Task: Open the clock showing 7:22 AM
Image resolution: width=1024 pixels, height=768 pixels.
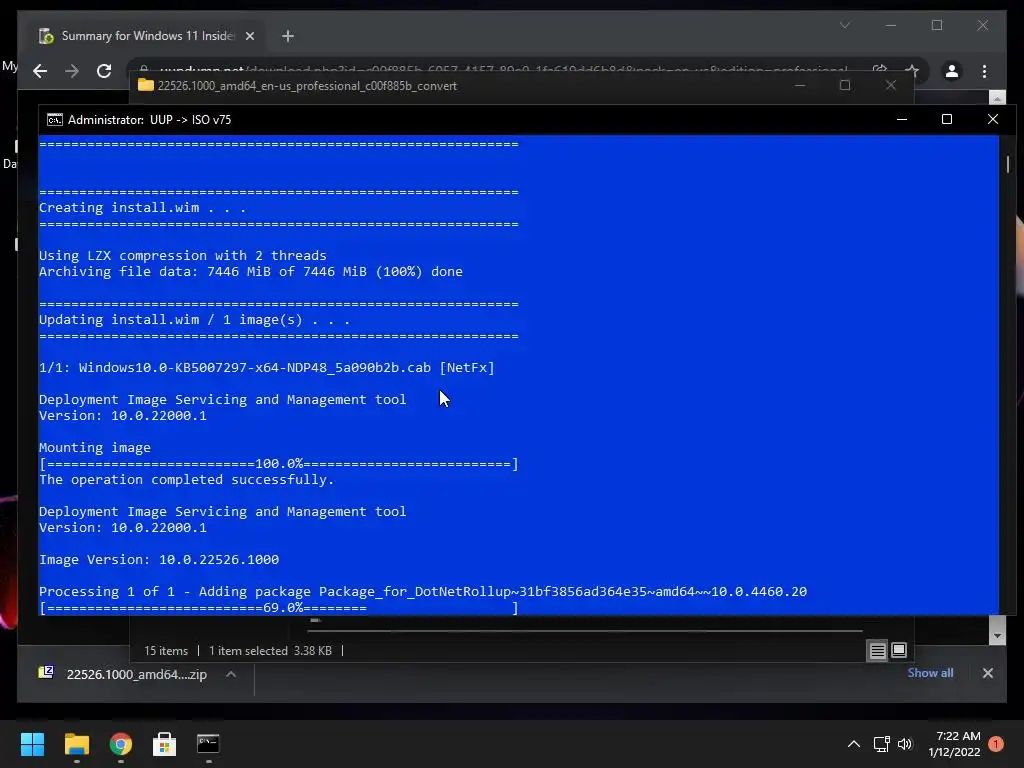Action: coord(954,744)
